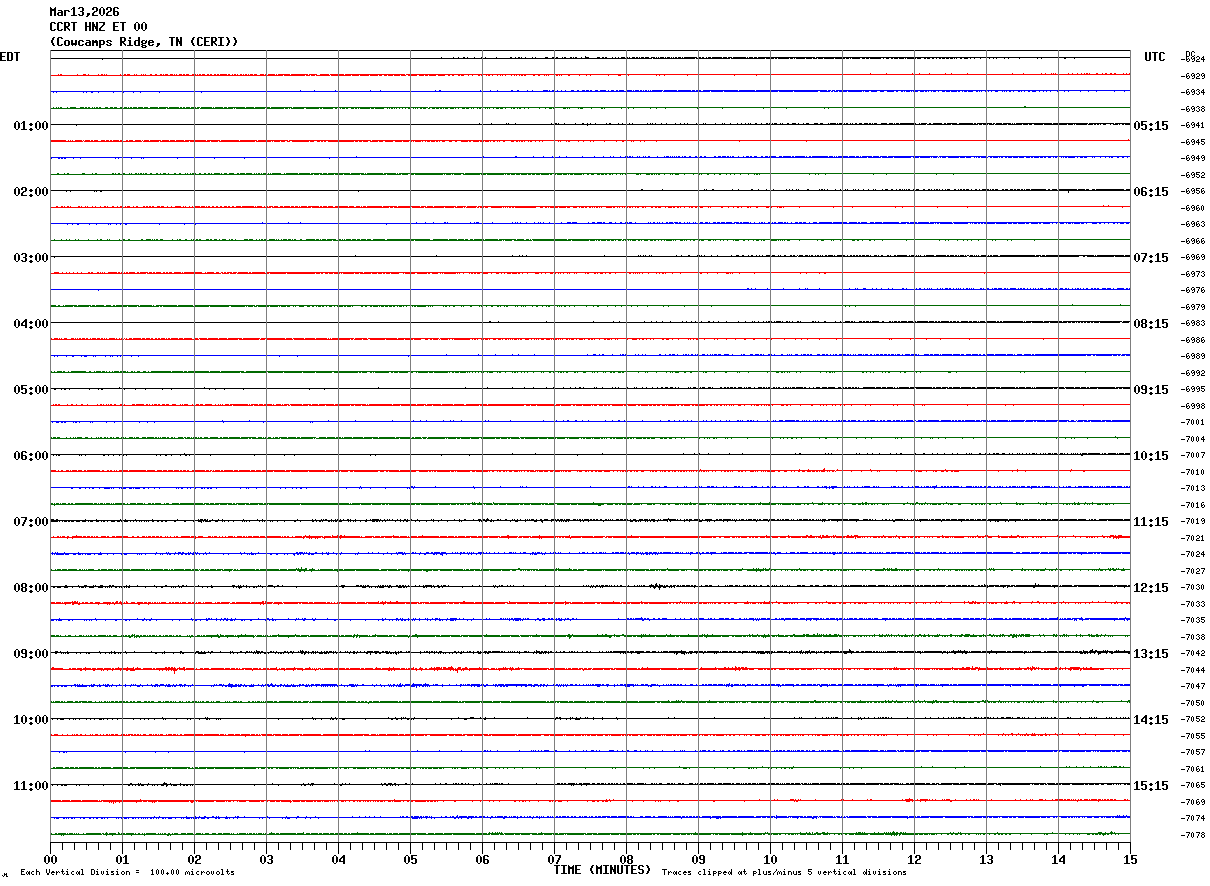Screen dimensions: 1210x886
Task: Click the TIME (MINUTES) axis title
Action: (602, 870)
